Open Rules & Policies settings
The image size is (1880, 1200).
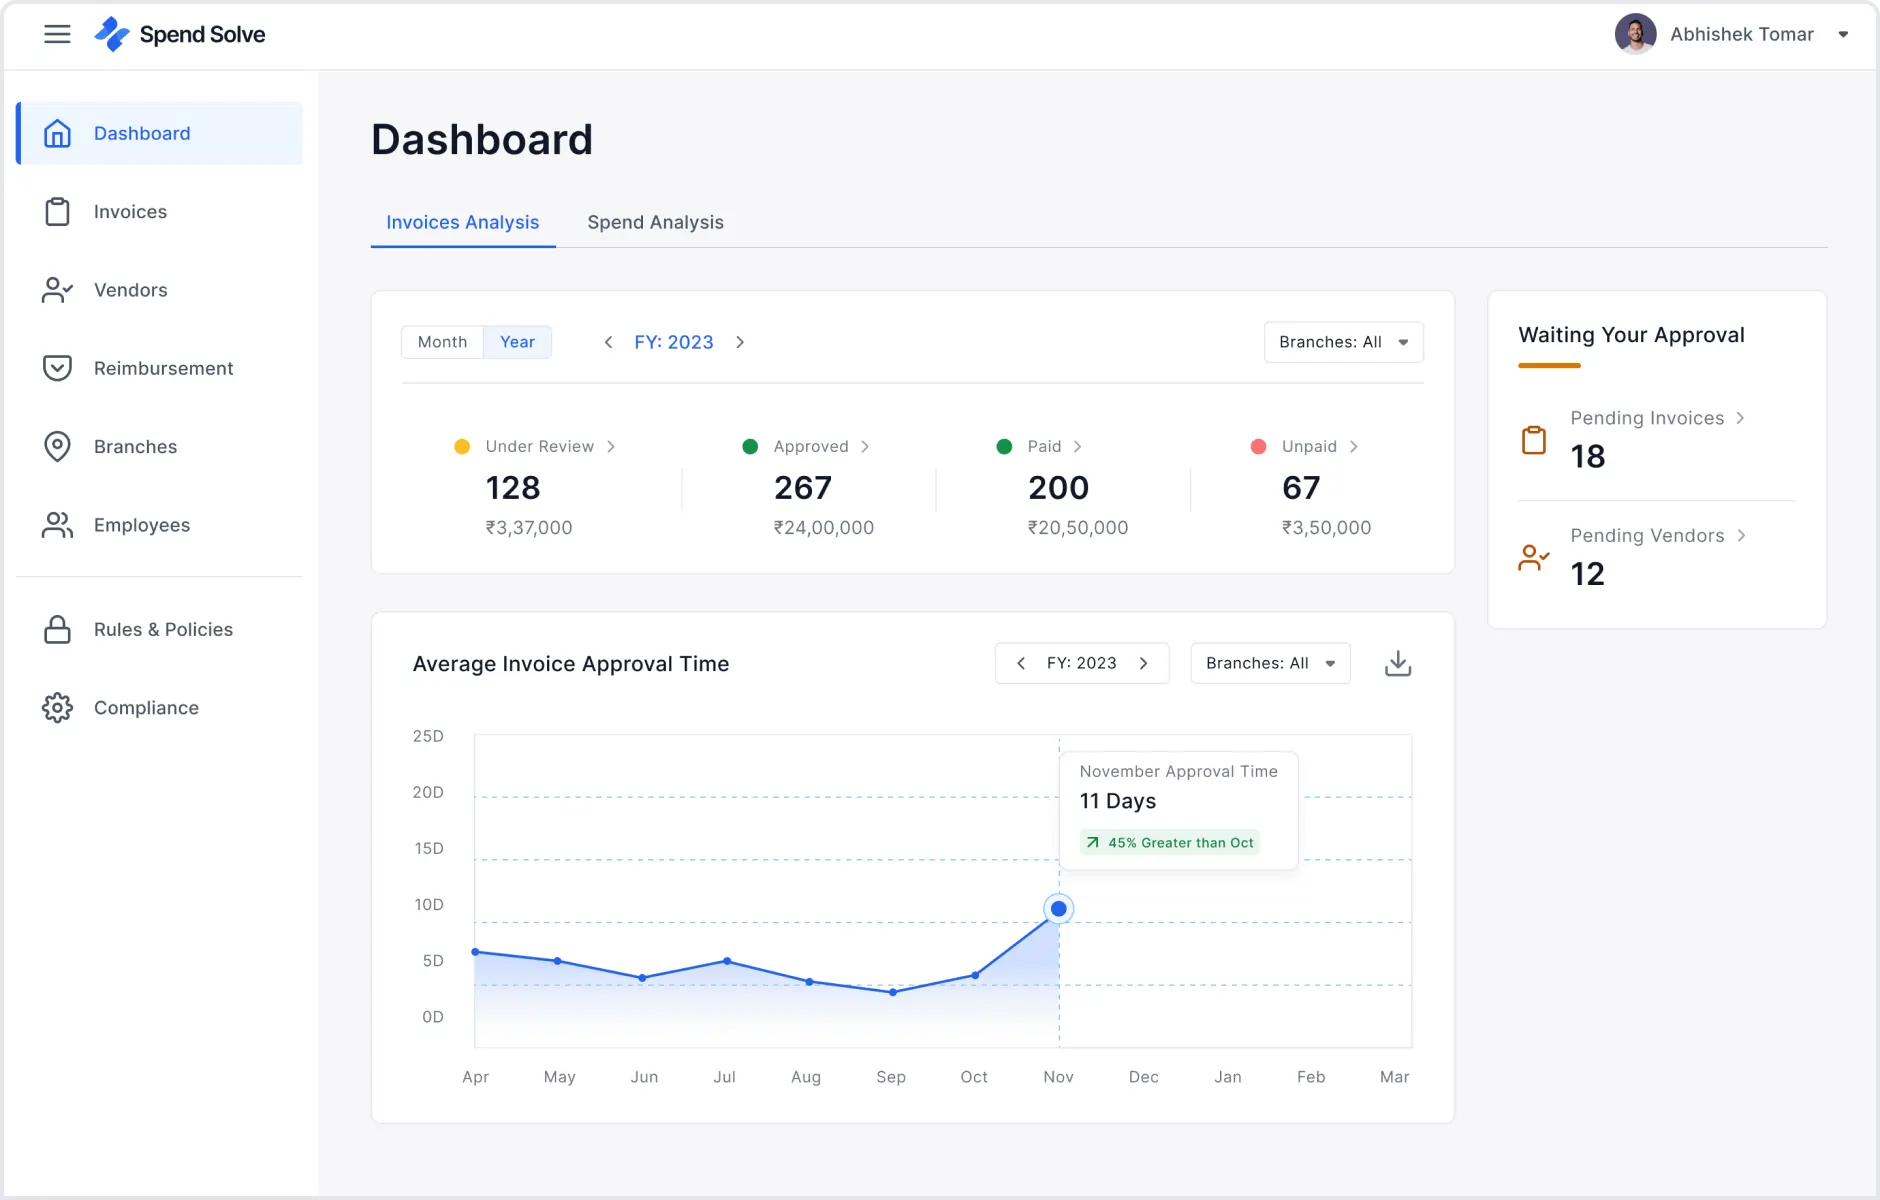pos(163,629)
